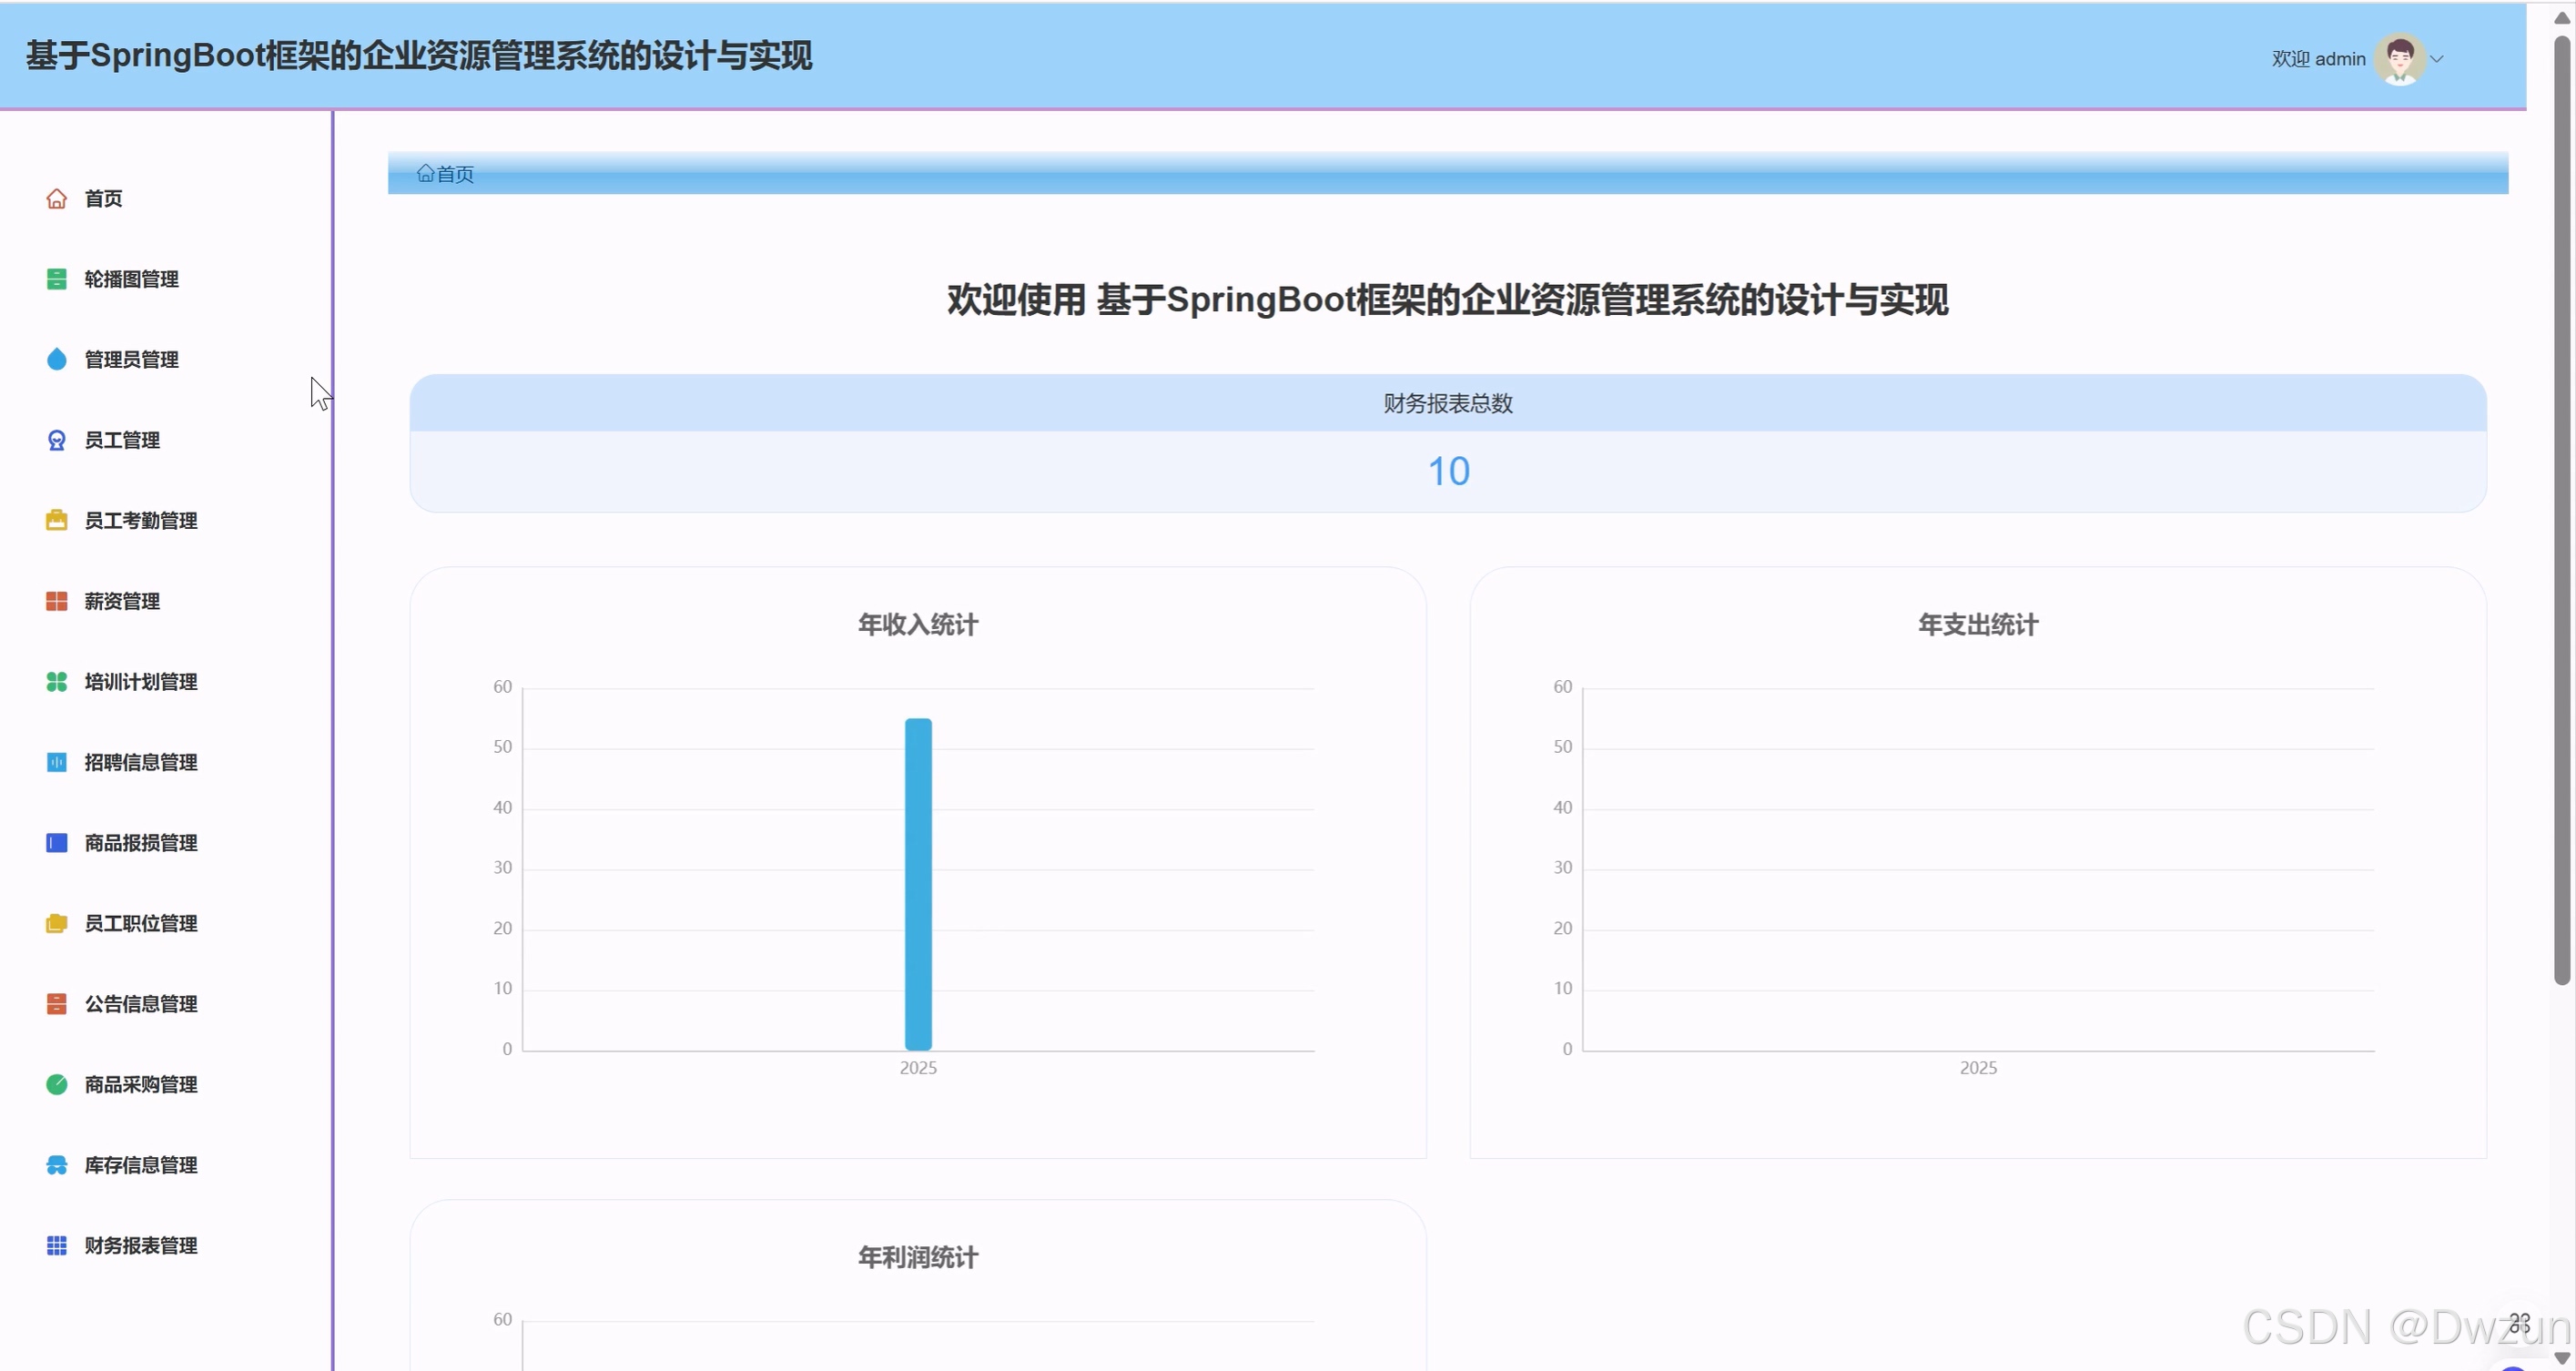The image size is (2576, 1371).
Task: Click the admin avatar picture
Action: [2400, 59]
